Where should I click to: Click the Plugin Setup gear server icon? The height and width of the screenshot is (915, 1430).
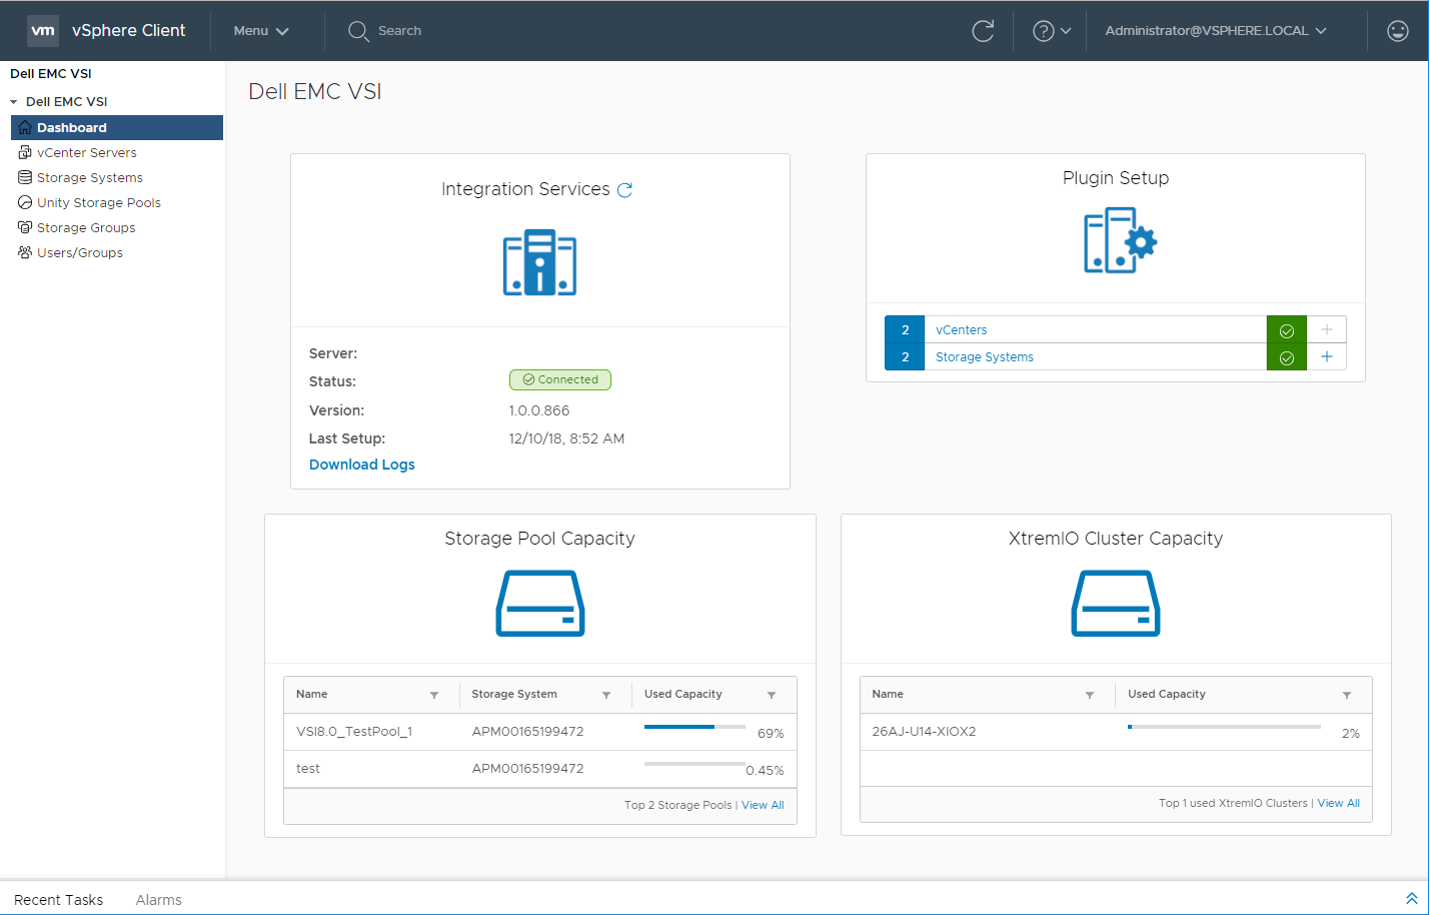(x=1120, y=240)
